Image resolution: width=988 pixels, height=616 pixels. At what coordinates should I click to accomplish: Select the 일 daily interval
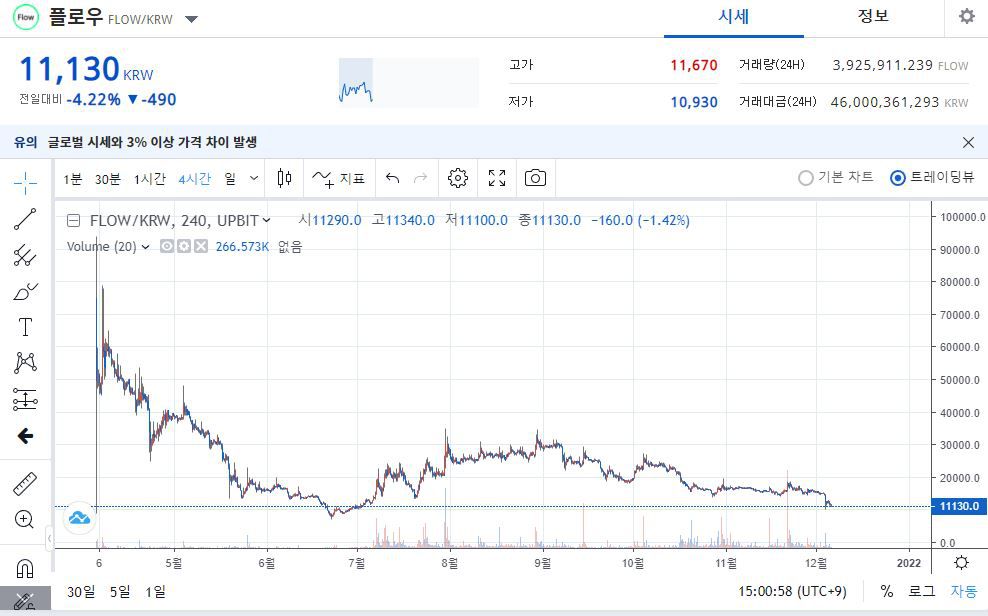230,180
